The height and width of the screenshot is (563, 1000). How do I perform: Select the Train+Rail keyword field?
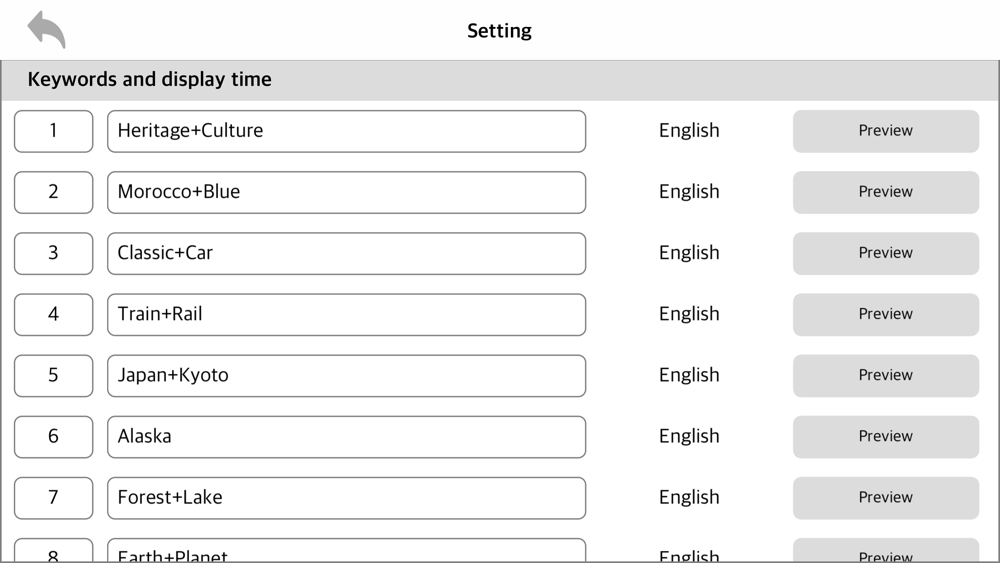click(x=346, y=314)
